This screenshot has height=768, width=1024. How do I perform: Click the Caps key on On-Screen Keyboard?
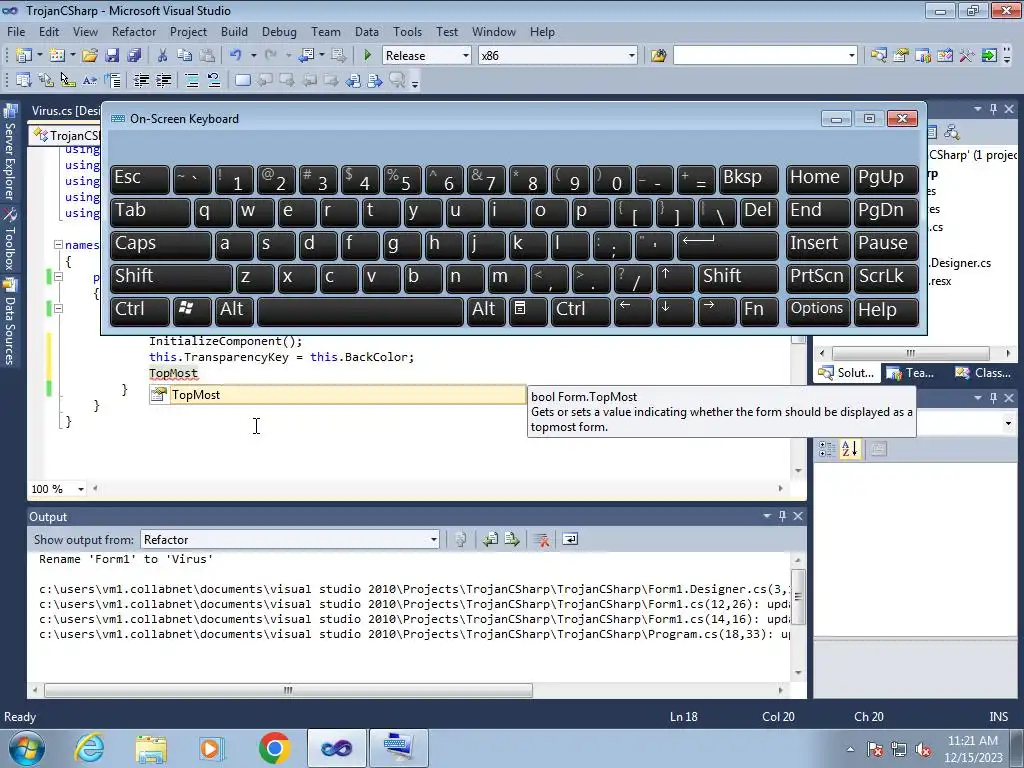coord(161,244)
